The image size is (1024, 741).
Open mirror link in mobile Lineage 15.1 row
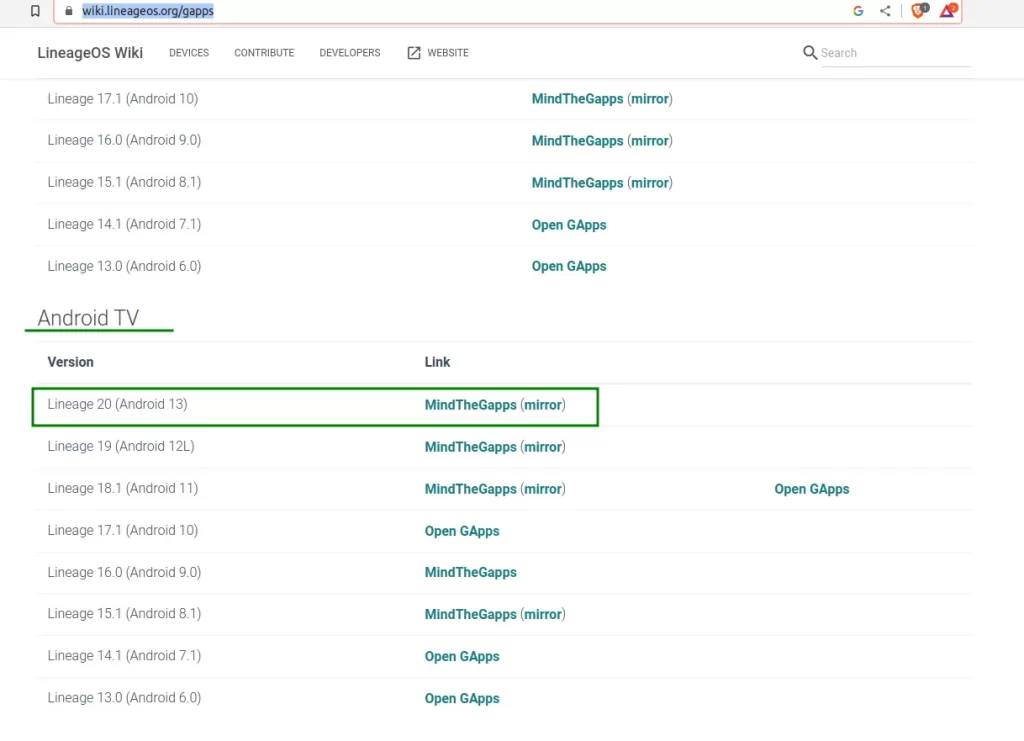click(650, 183)
